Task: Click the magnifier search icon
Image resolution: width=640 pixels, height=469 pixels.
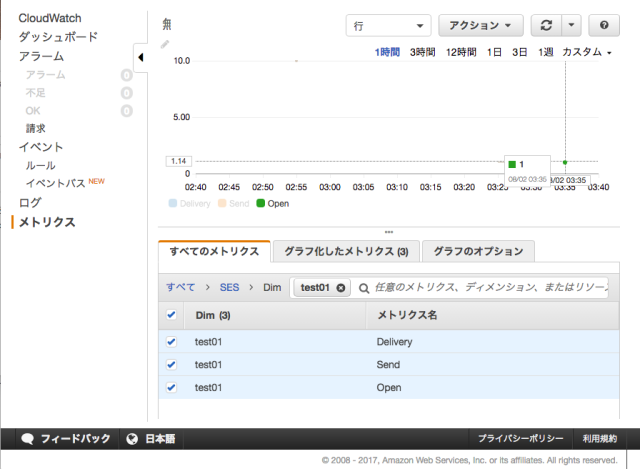Action: coord(363,288)
